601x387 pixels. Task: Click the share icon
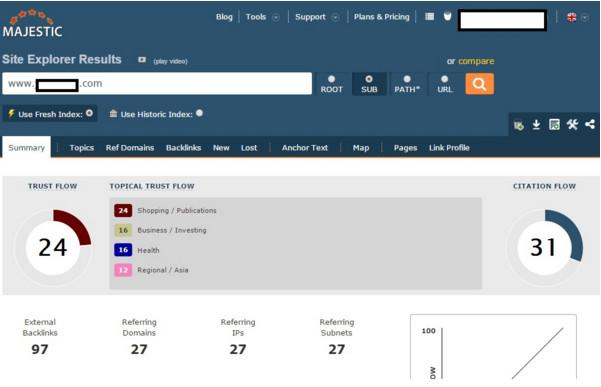(590, 124)
